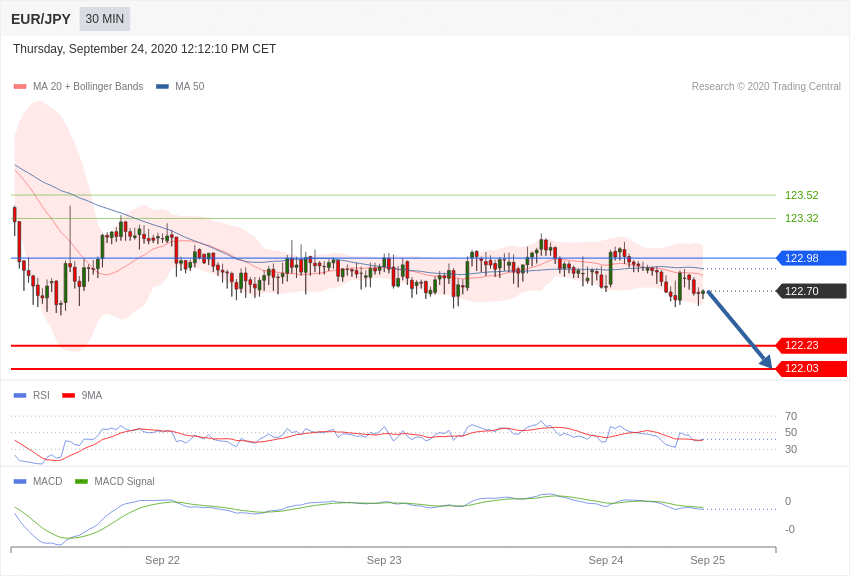850x576 pixels.
Task: Select the 122.23 support price label
Action: (812, 345)
